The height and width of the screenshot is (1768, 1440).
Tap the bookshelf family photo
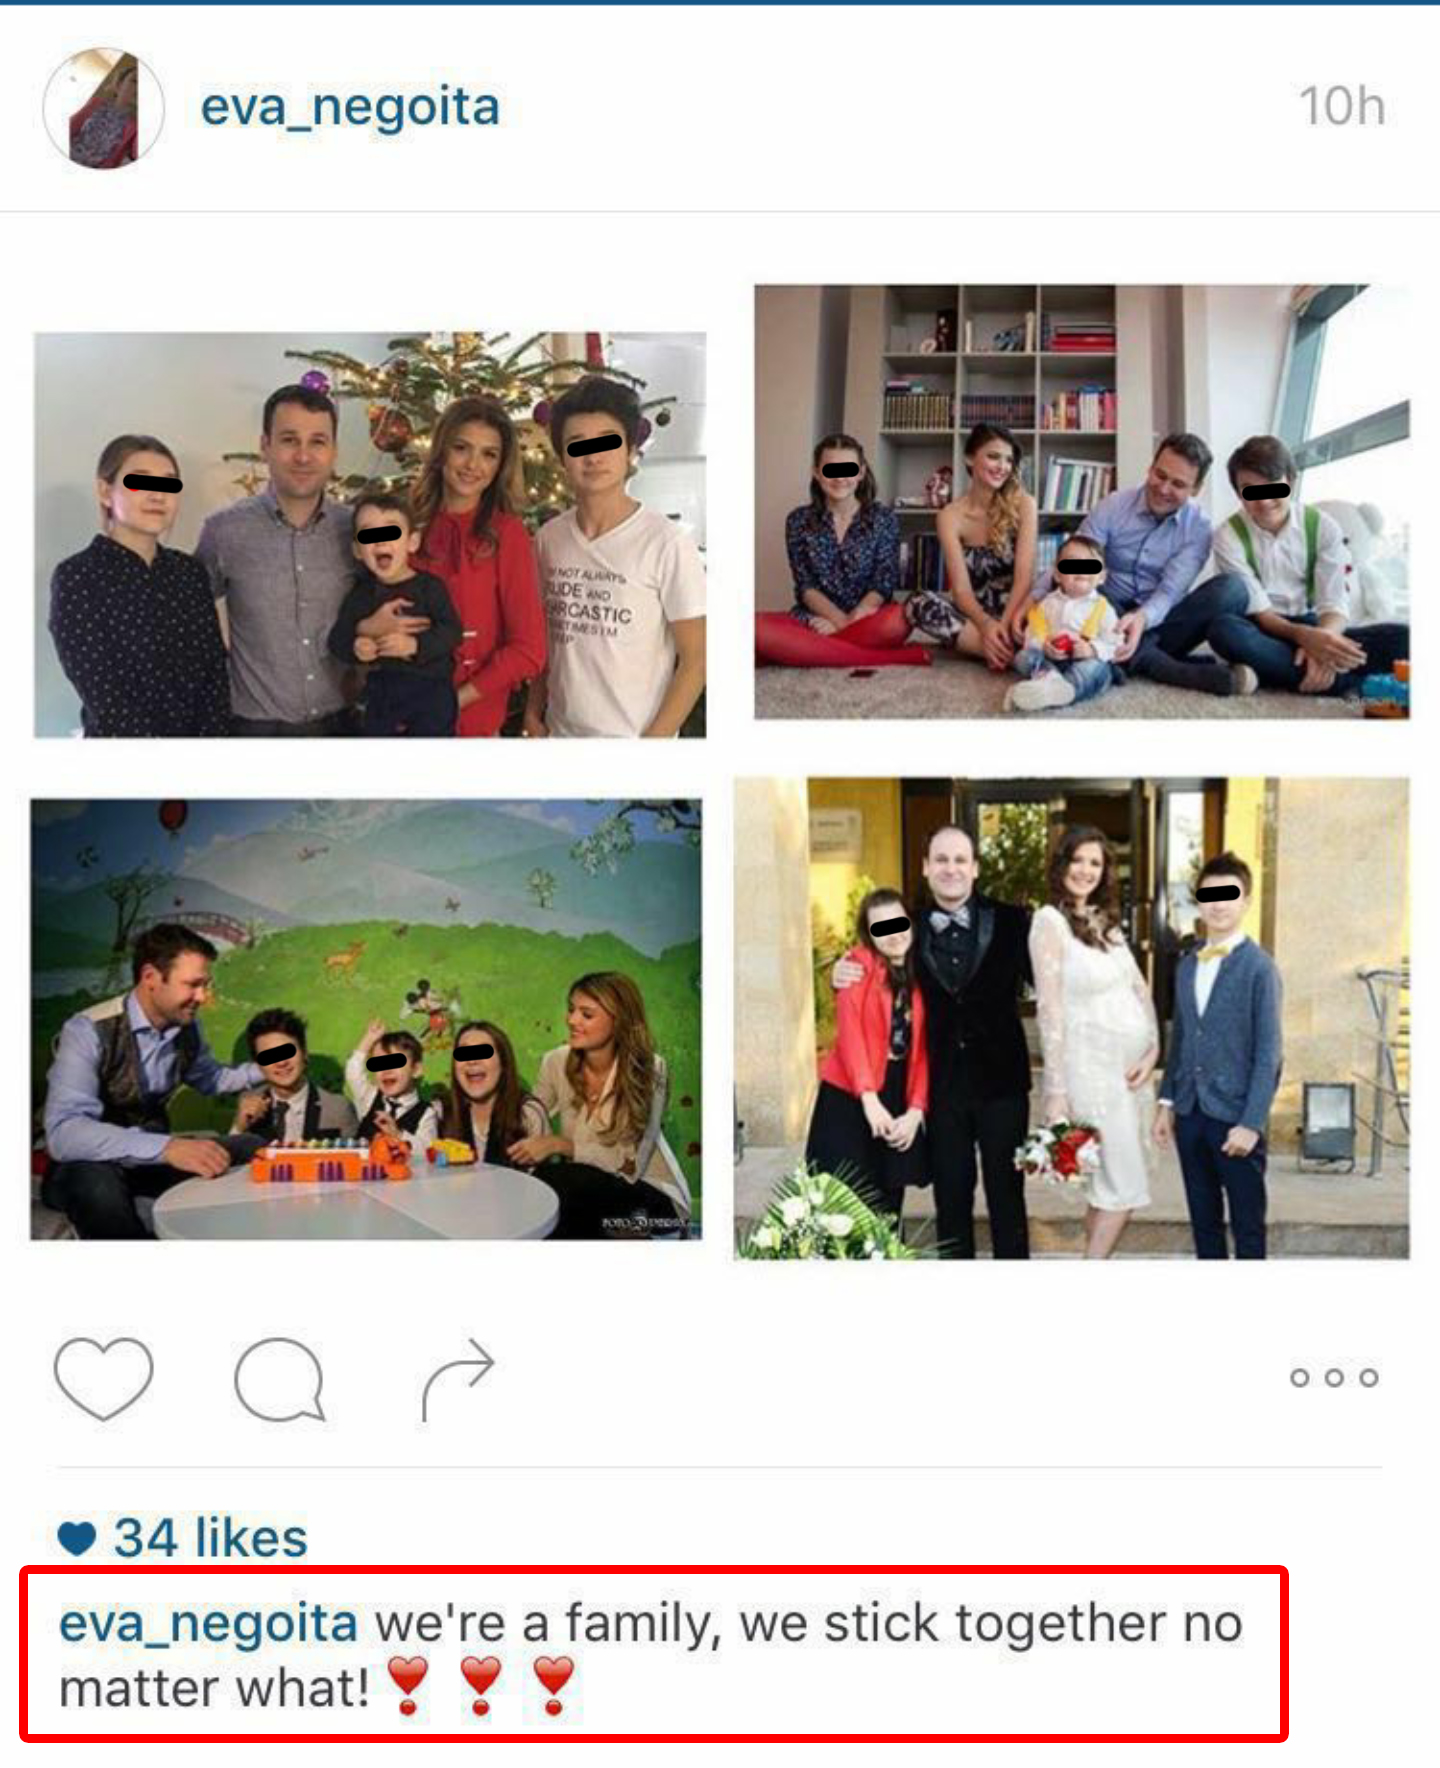click(1082, 502)
